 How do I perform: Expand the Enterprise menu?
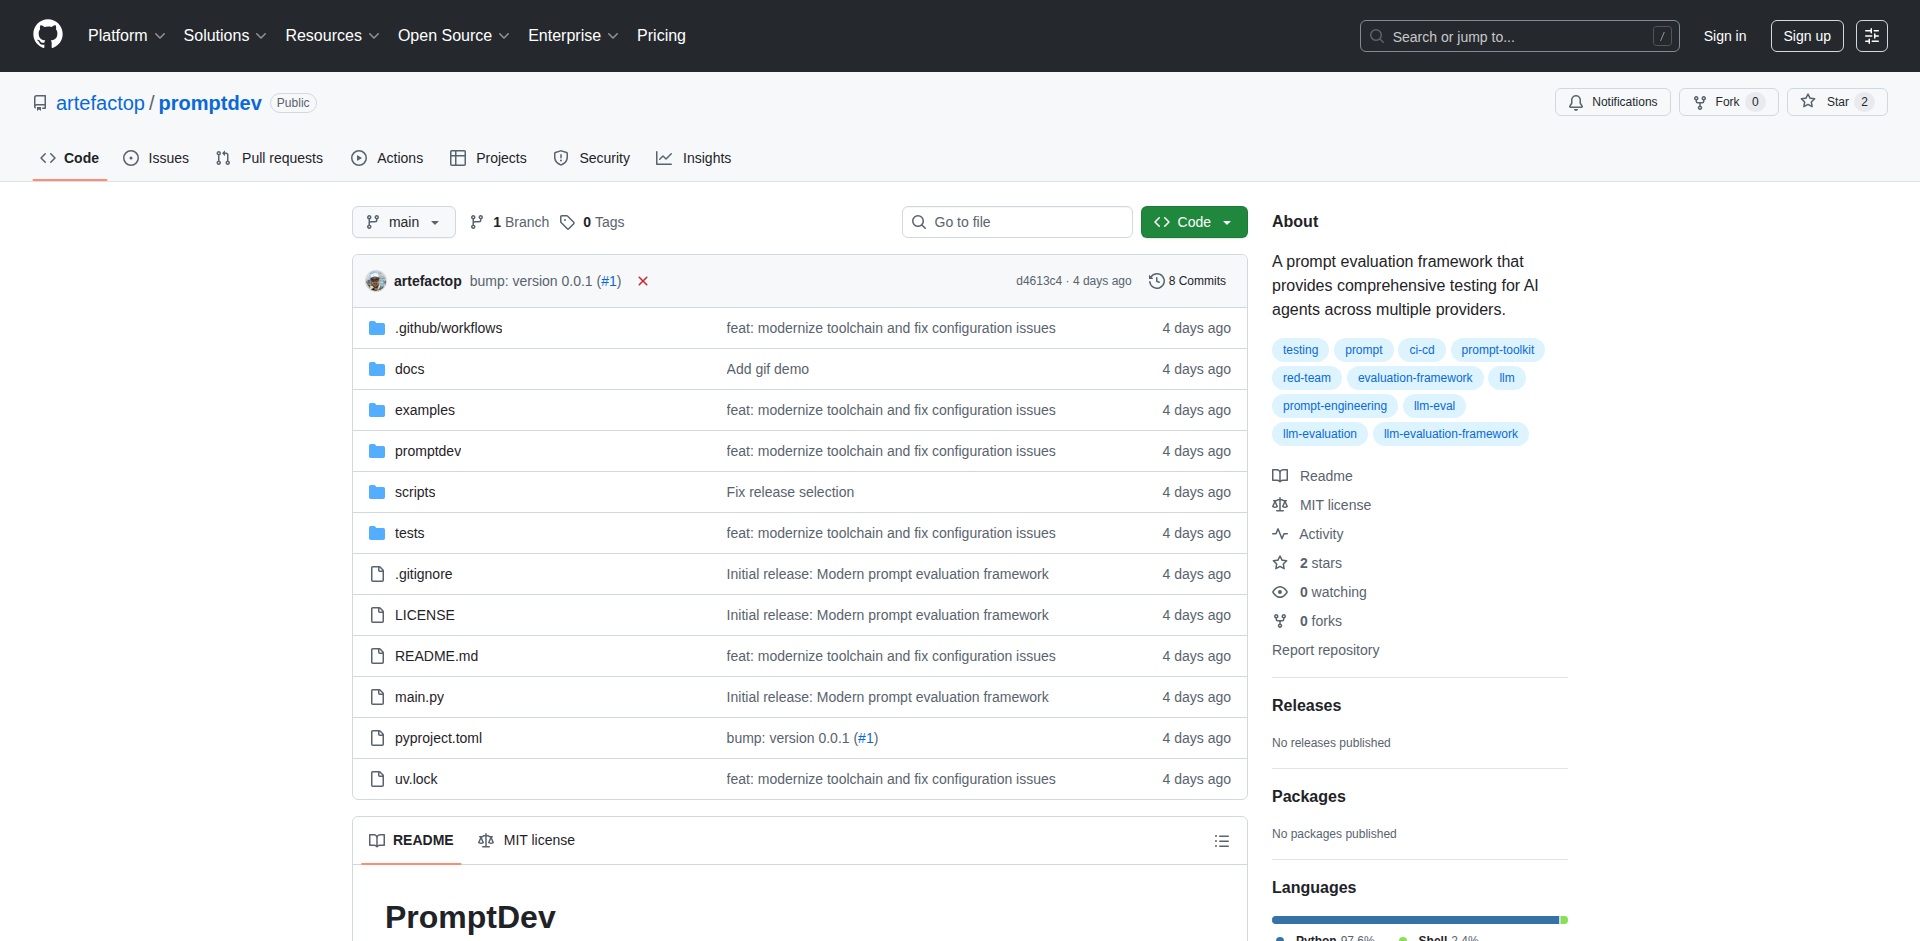coord(573,35)
